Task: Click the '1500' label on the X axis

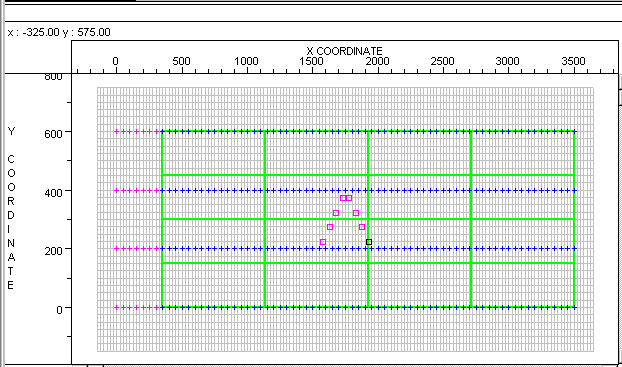Action: coord(312,61)
